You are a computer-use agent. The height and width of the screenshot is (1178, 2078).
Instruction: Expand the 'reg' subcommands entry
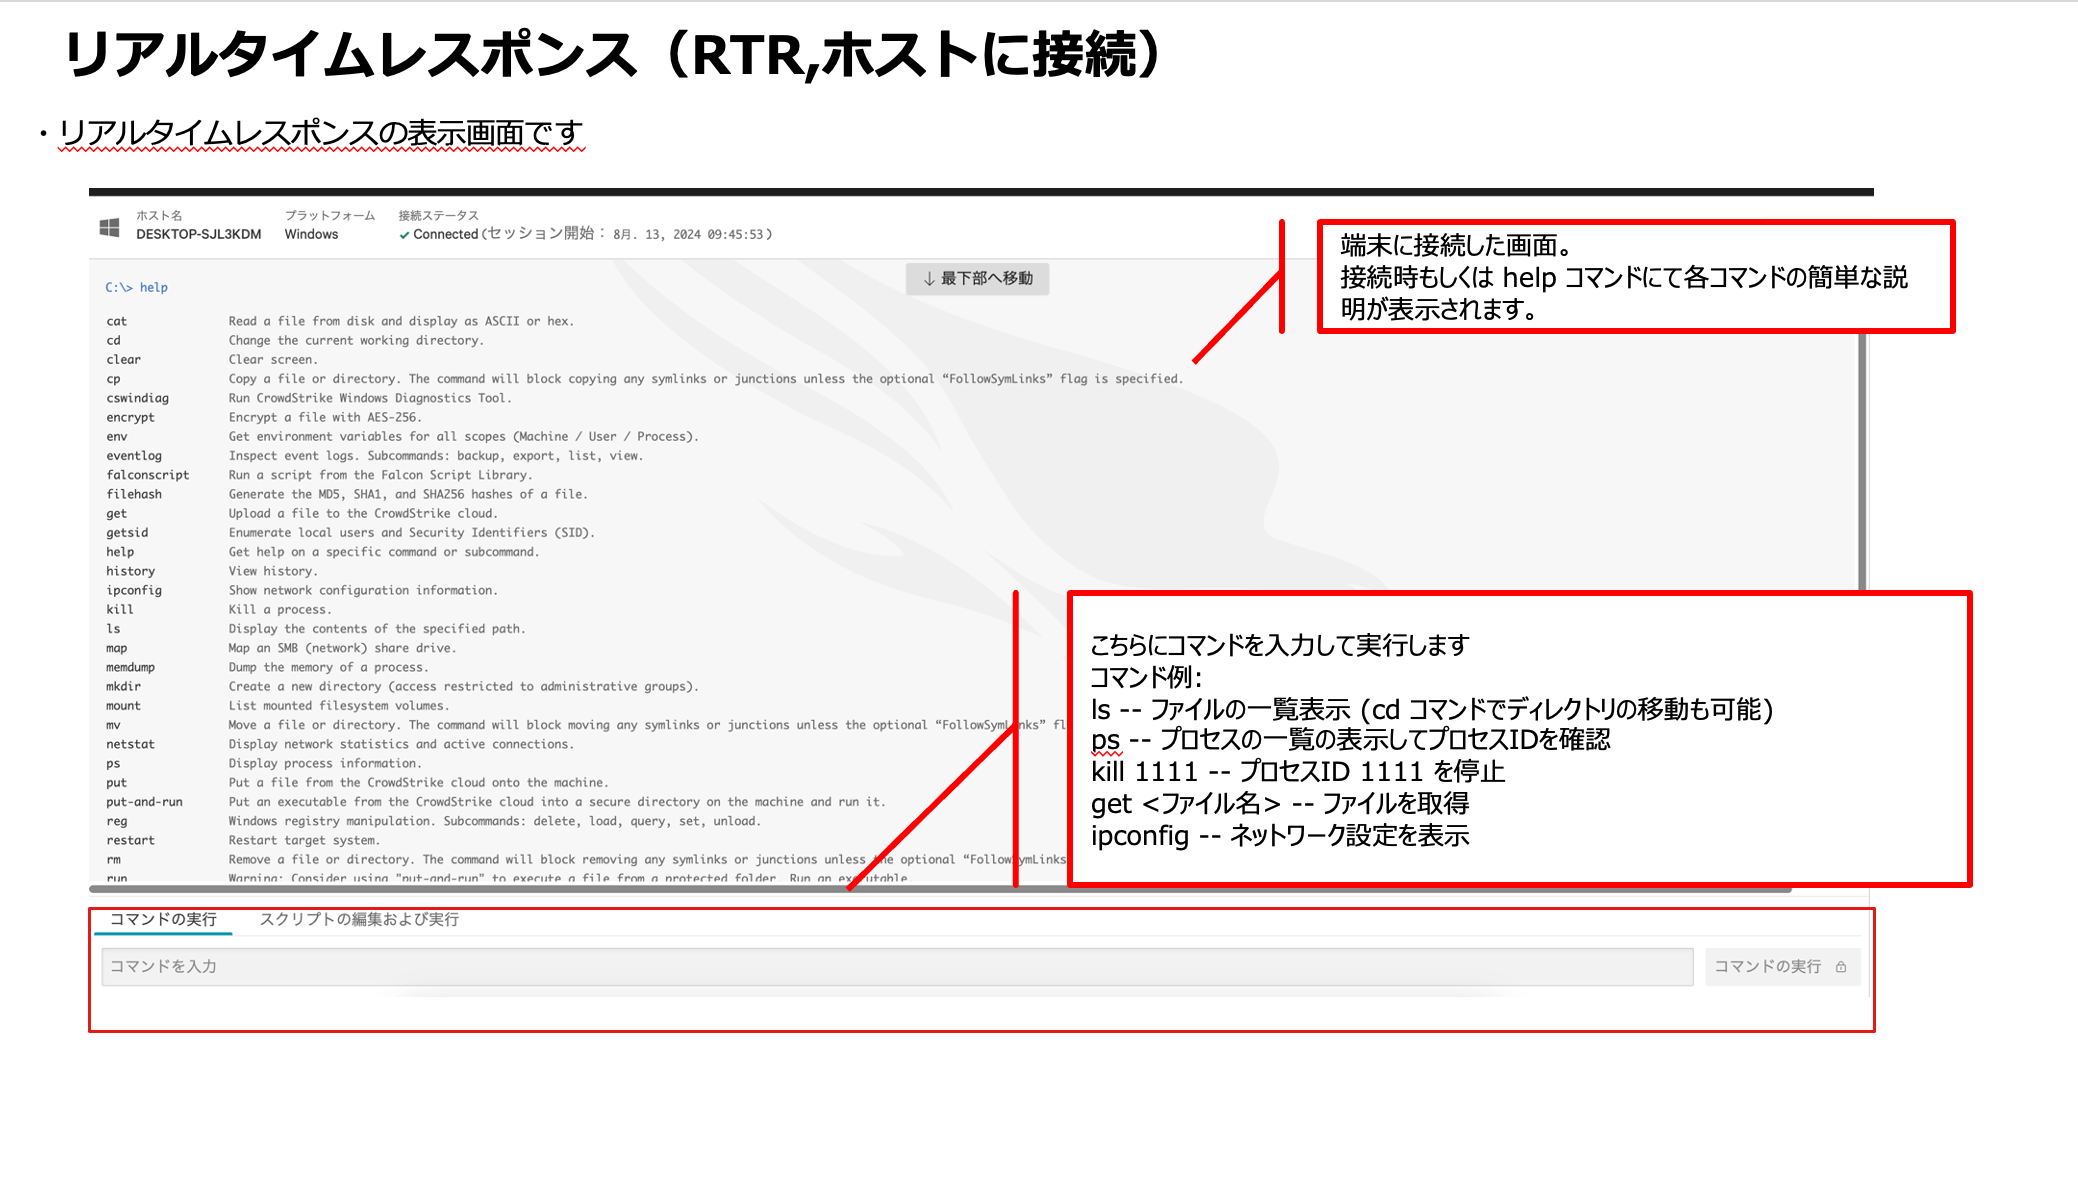pyautogui.click(x=116, y=818)
